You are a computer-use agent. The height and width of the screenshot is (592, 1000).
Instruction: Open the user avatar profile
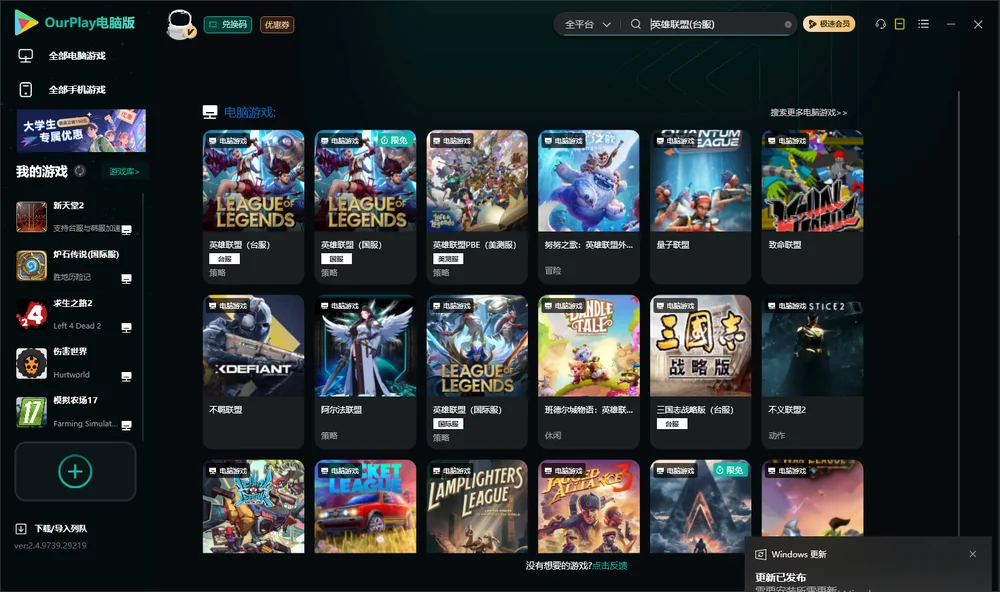click(x=180, y=24)
